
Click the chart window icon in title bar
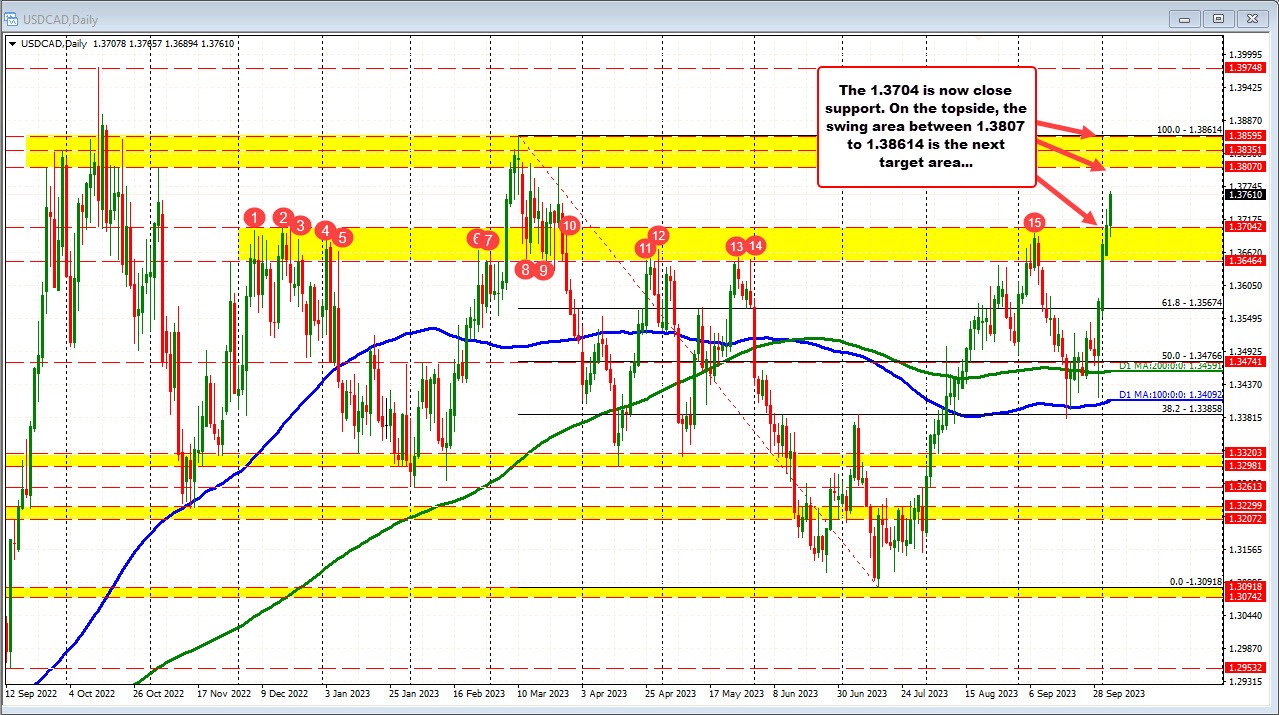[x=12, y=17]
